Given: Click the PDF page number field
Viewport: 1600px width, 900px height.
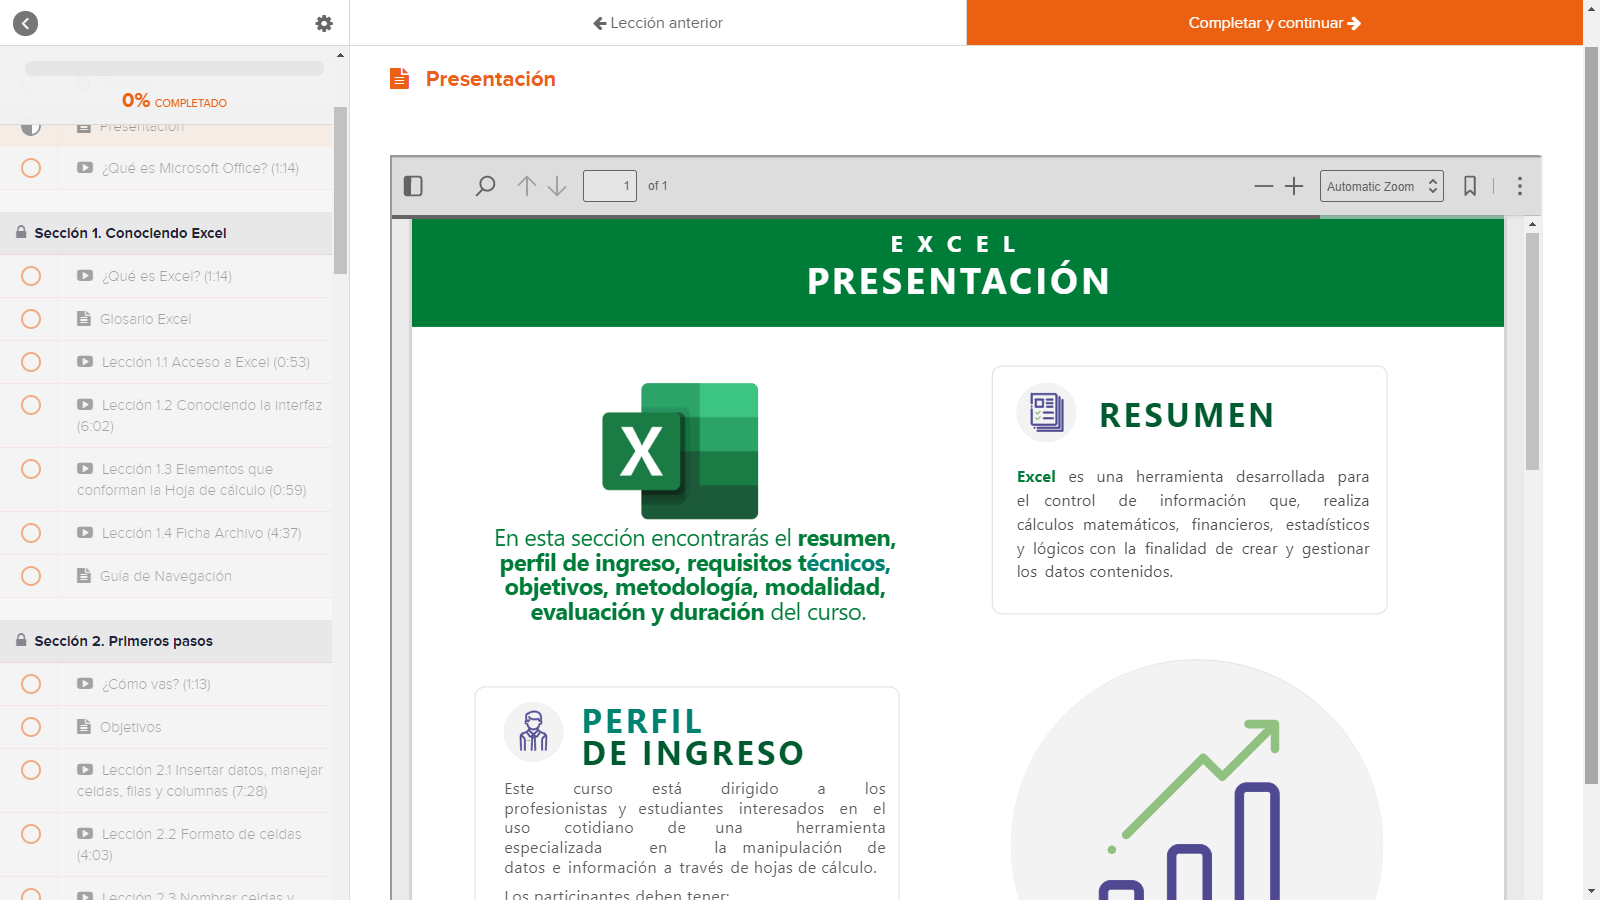Looking at the screenshot, I should (610, 186).
